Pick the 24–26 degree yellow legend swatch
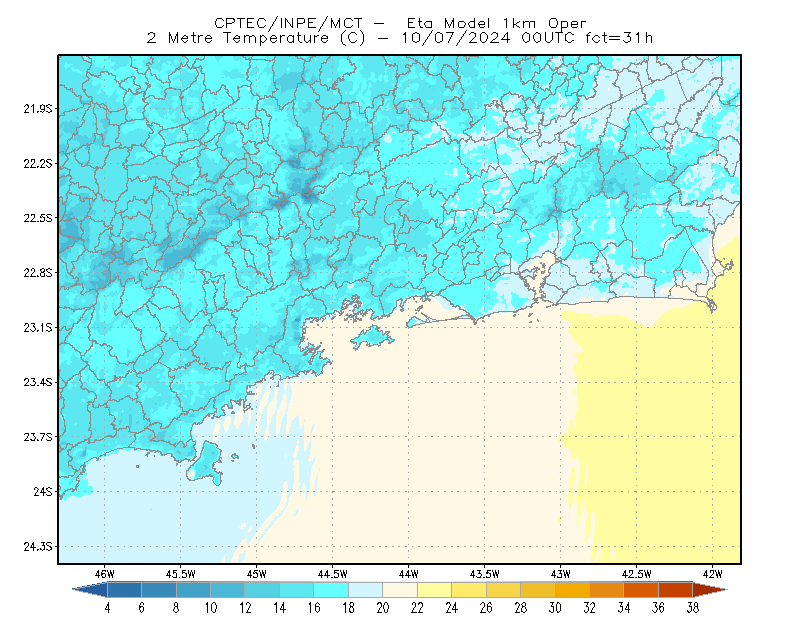Viewport: 800px width, 618px height. (469, 590)
